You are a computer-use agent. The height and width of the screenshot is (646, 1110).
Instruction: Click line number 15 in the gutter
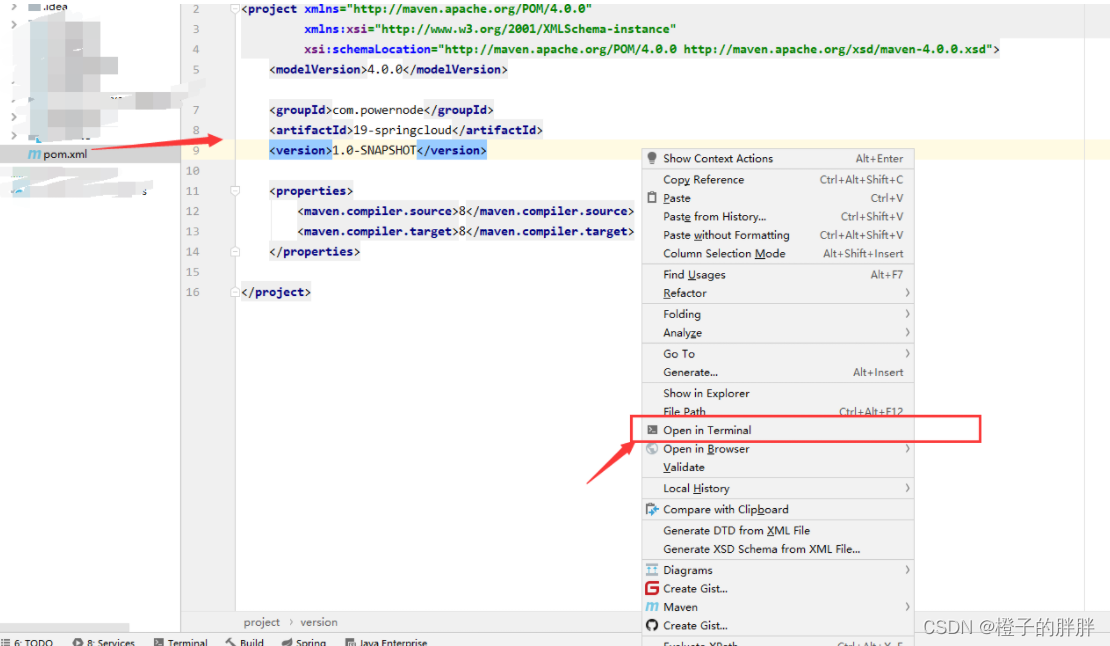point(193,272)
